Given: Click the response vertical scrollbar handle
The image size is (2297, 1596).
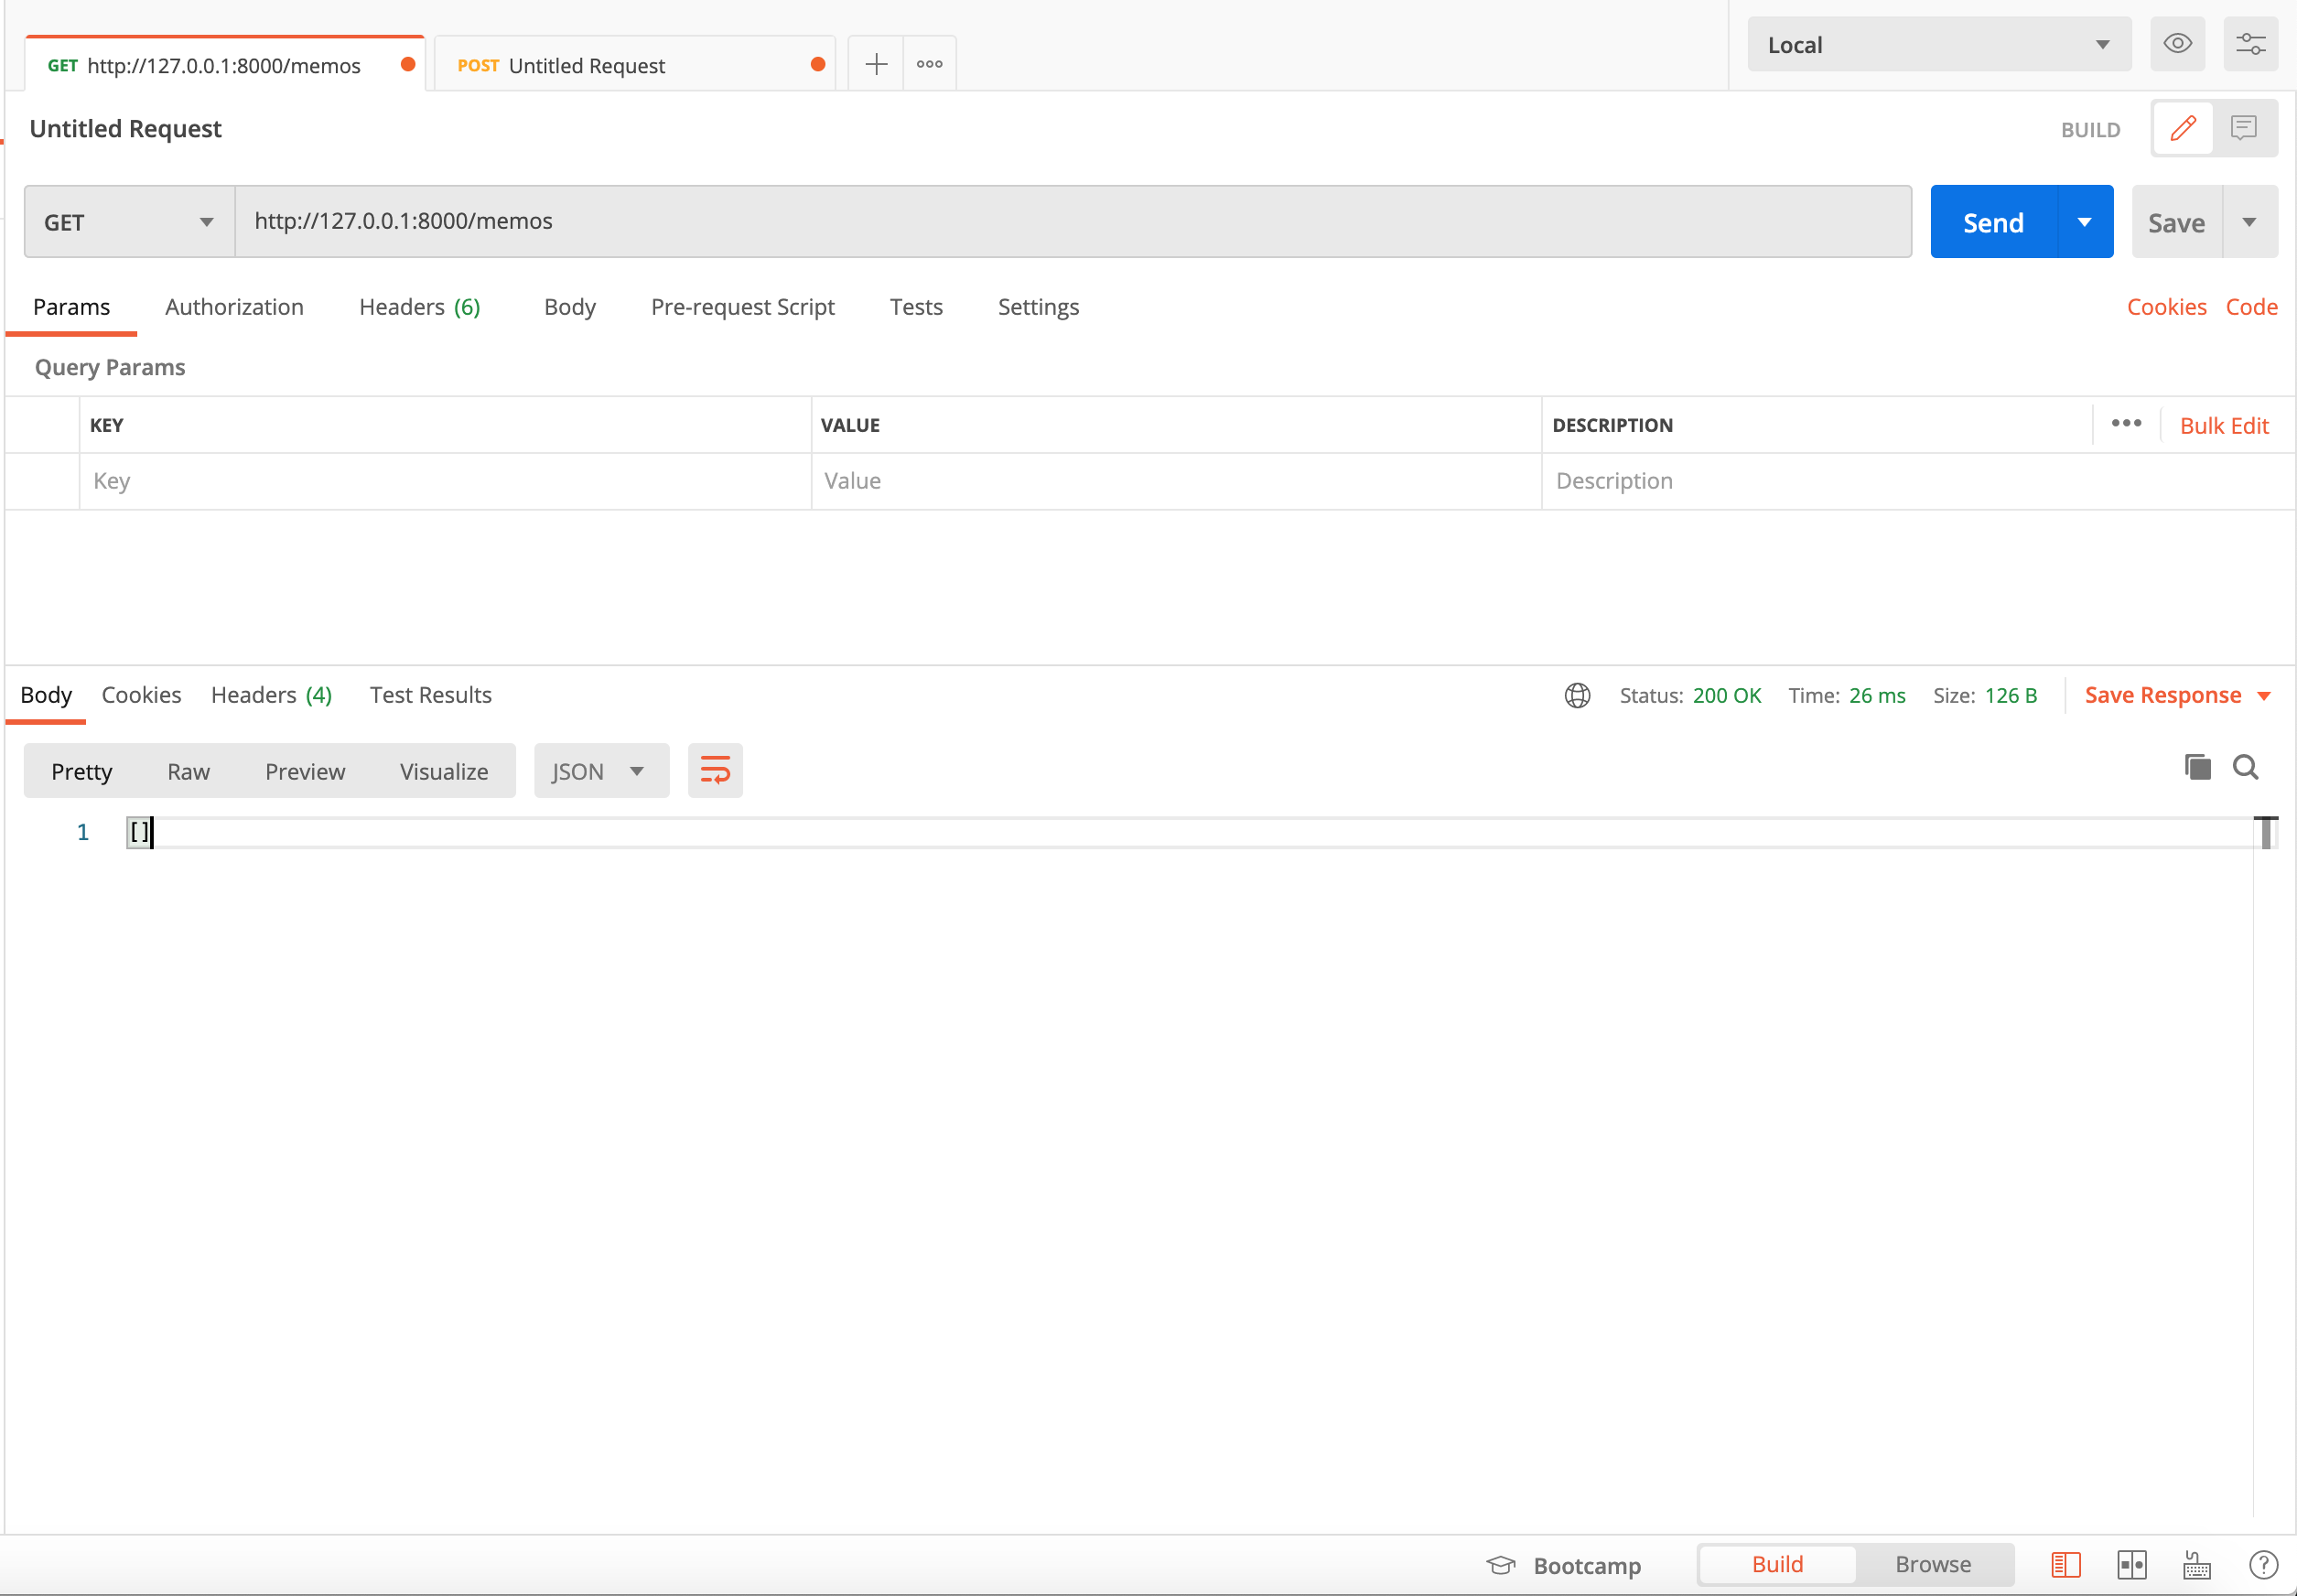Looking at the screenshot, I should click(2265, 833).
